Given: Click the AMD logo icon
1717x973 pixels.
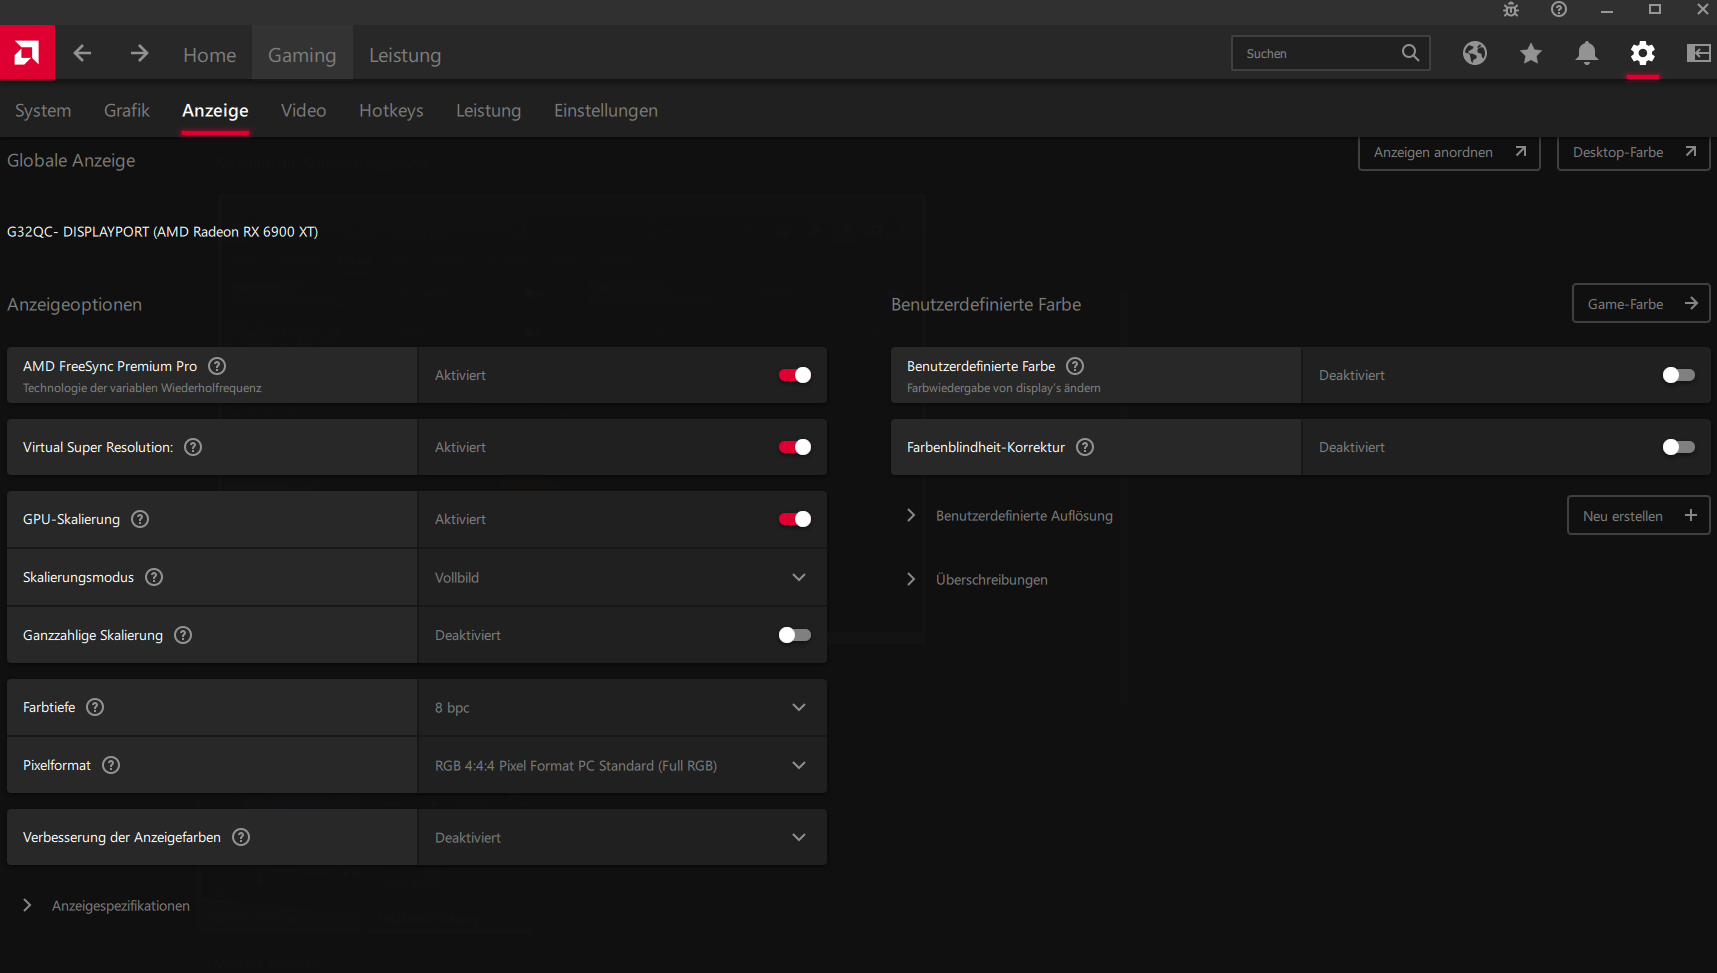Looking at the screenshot, I should [27, 53].
